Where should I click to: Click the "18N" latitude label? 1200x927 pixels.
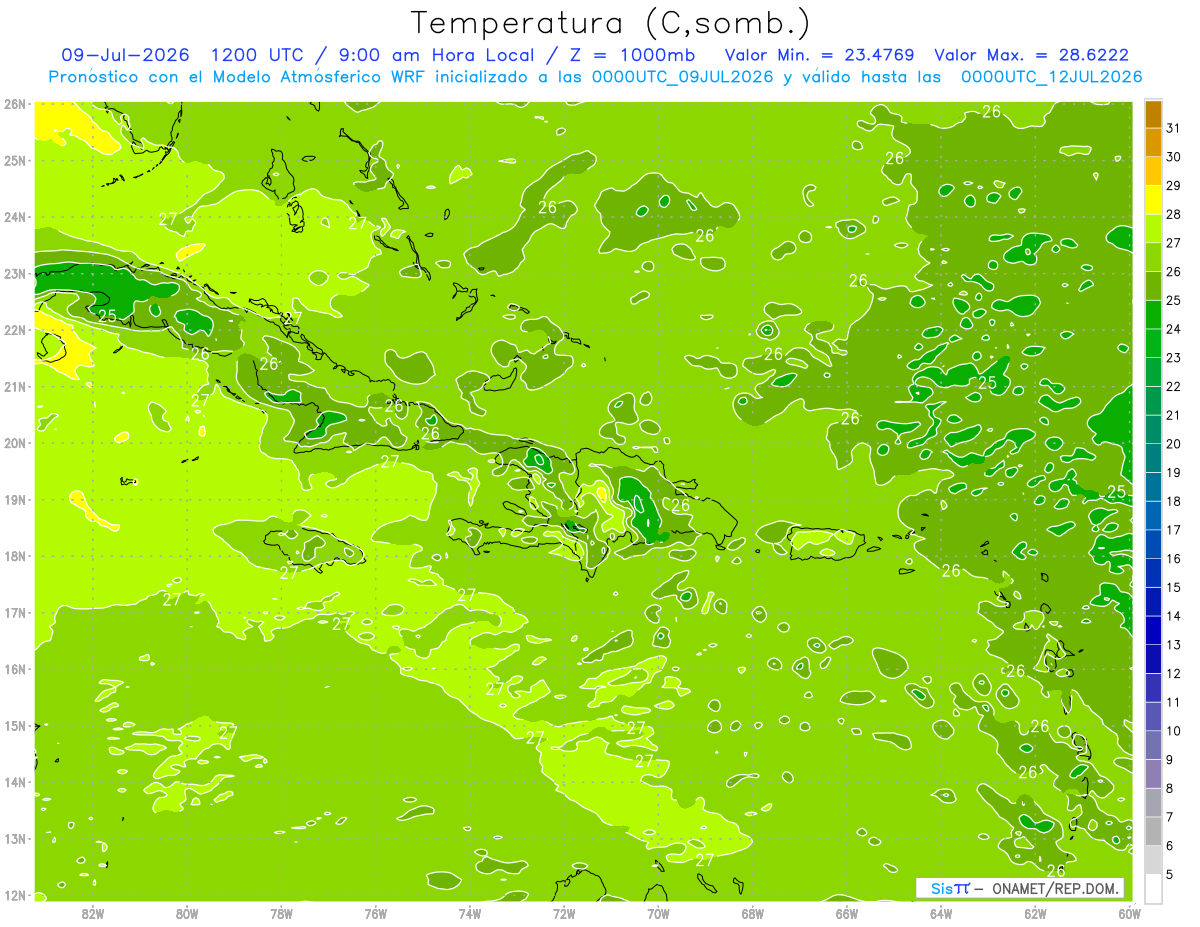14,556
